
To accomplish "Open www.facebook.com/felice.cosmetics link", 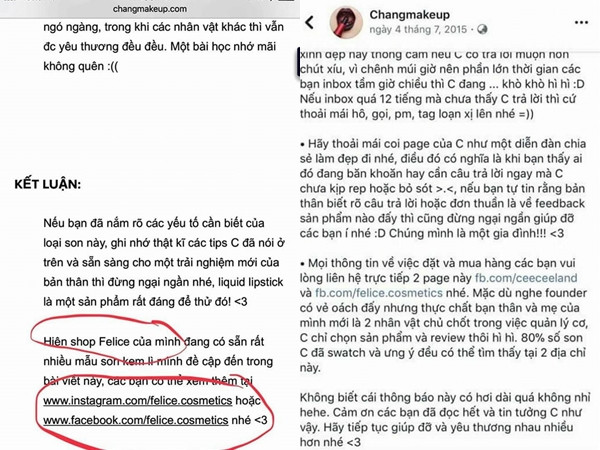I will (136, 420).
